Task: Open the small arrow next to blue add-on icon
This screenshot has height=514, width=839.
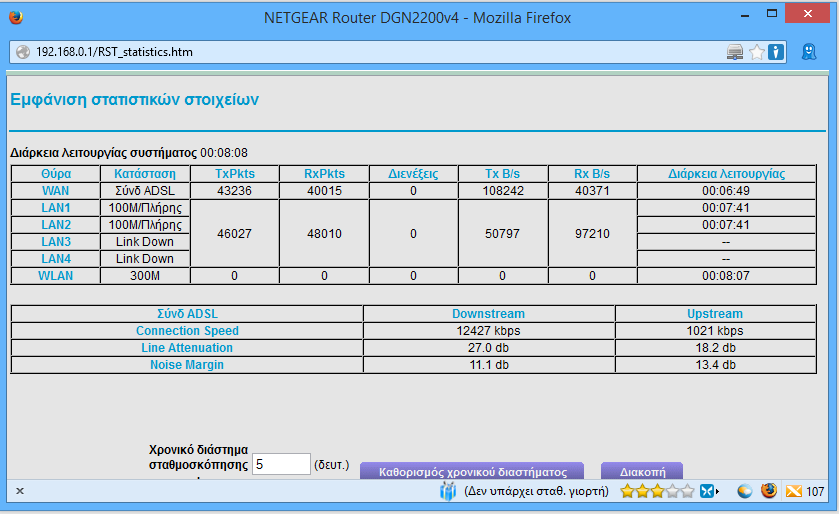Action: pyautogui.click(x=718, y=491)
